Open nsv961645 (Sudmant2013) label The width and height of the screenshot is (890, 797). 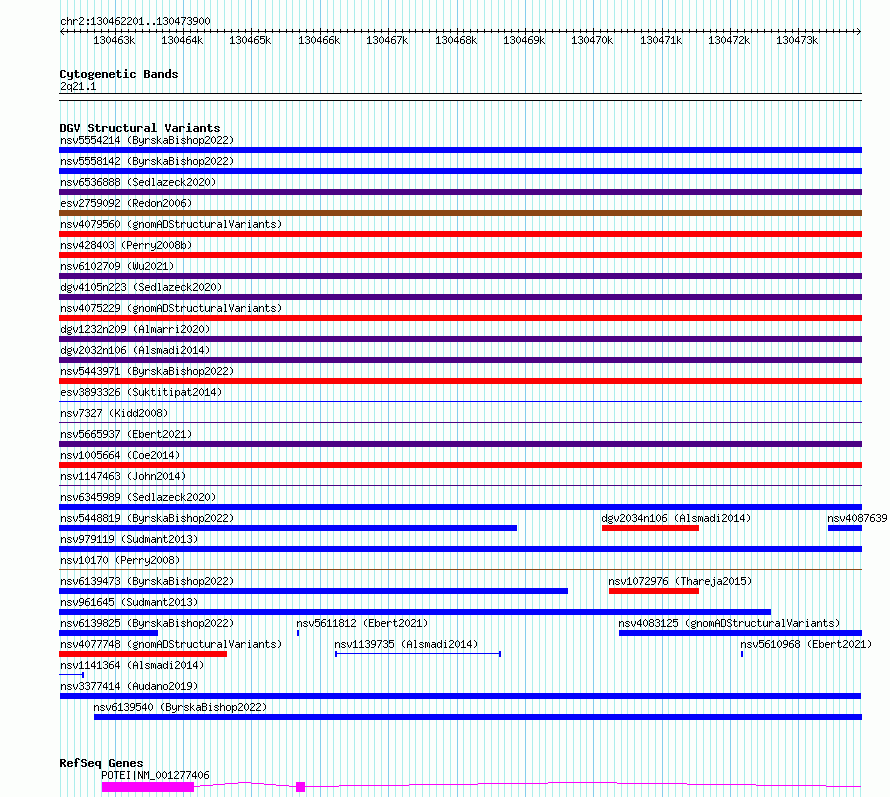point(129,602)
